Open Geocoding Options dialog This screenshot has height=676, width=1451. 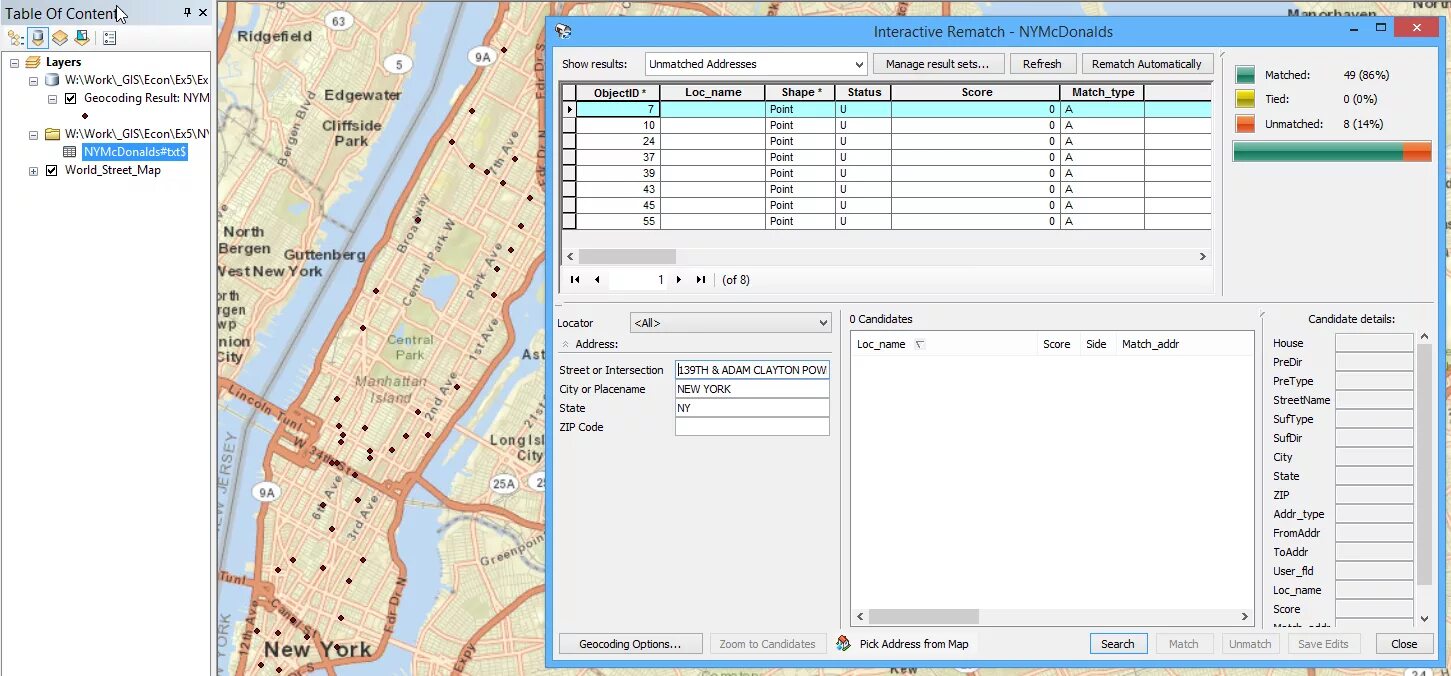[630, 644]
